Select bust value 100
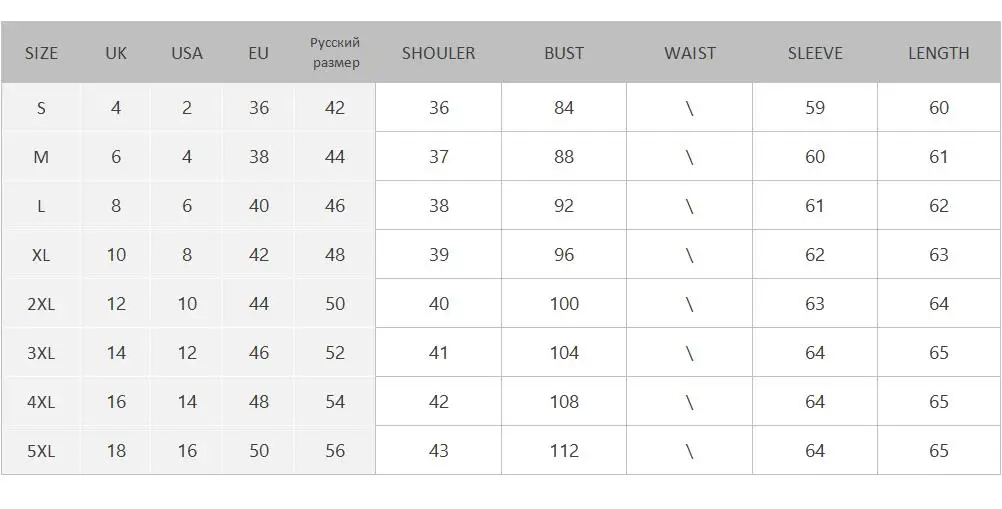The height and width of the screenshot is (509, 1002). point(564,304)
